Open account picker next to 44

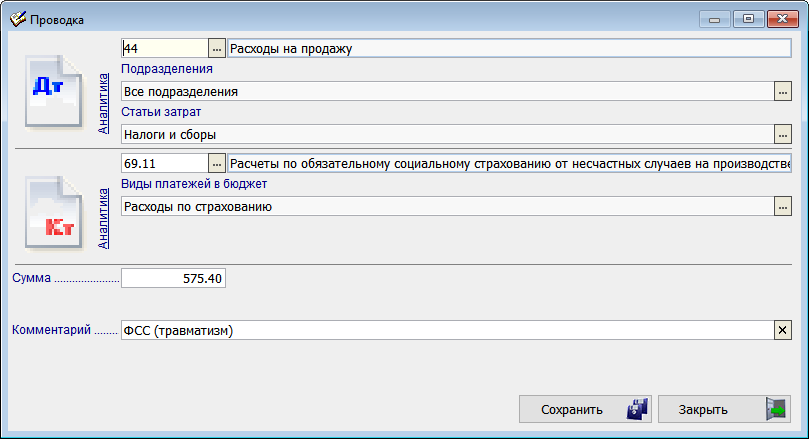(217, 48)
